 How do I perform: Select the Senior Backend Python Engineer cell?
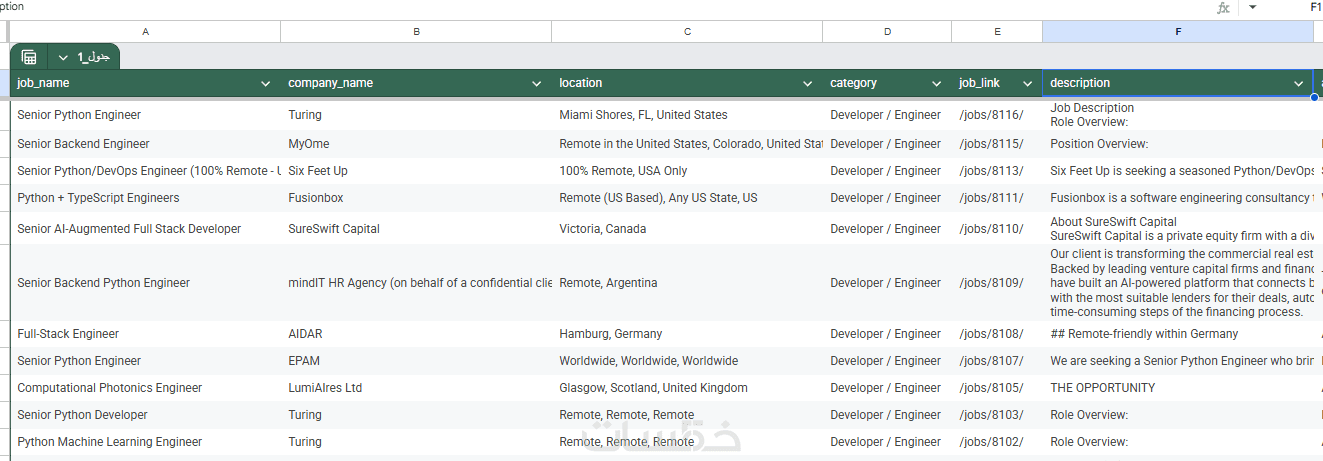pos(145,283)
